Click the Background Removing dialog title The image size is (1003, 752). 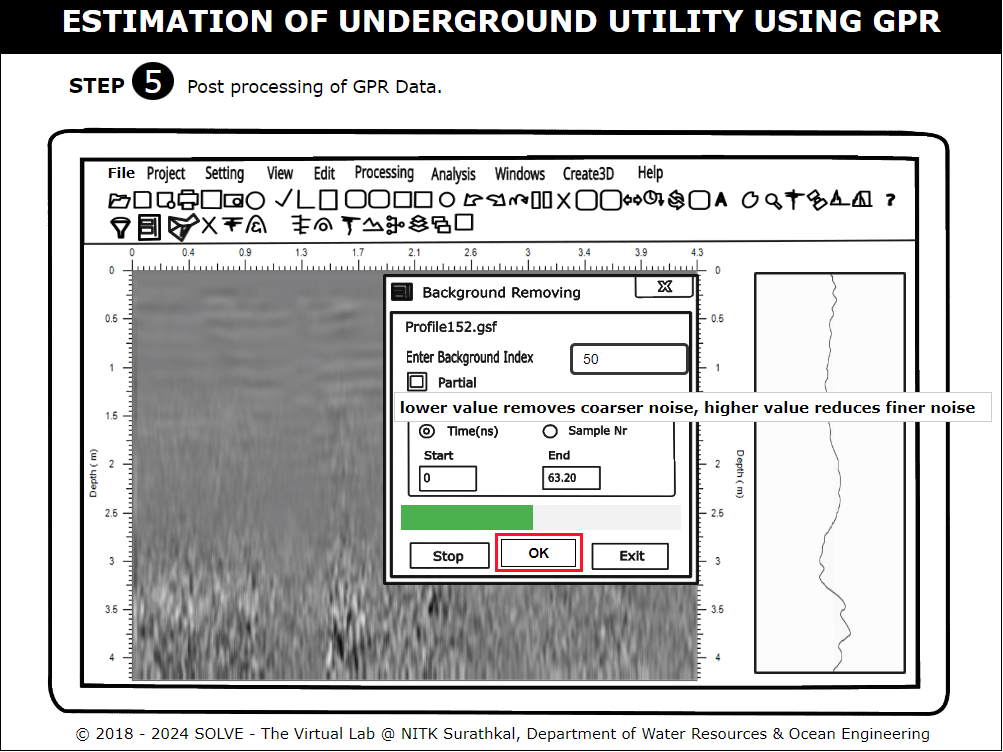(x=502, y=292)
